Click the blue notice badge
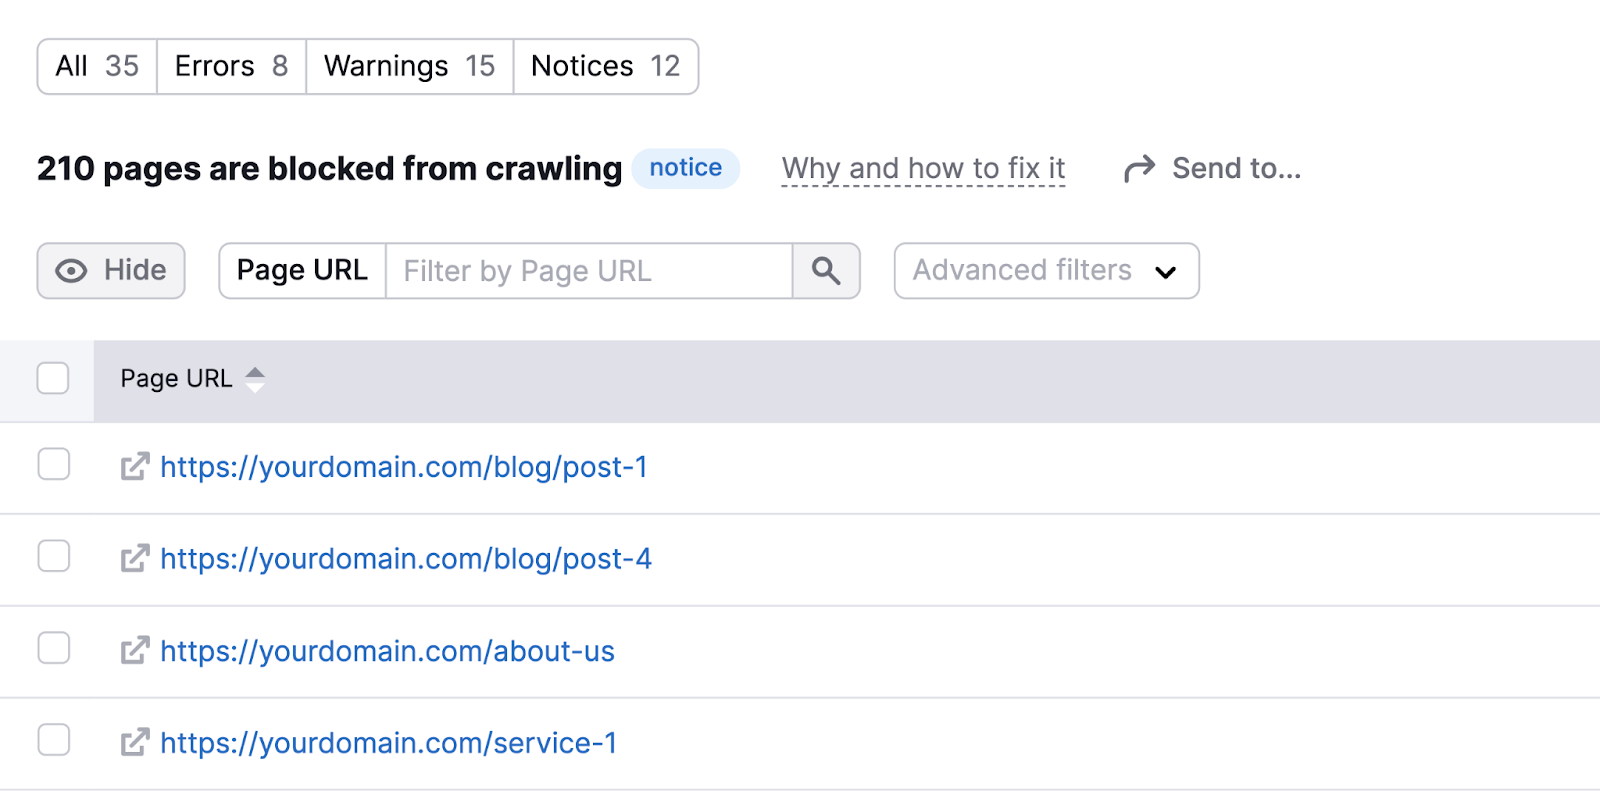The image size is (1600, 791). (685, 168)
